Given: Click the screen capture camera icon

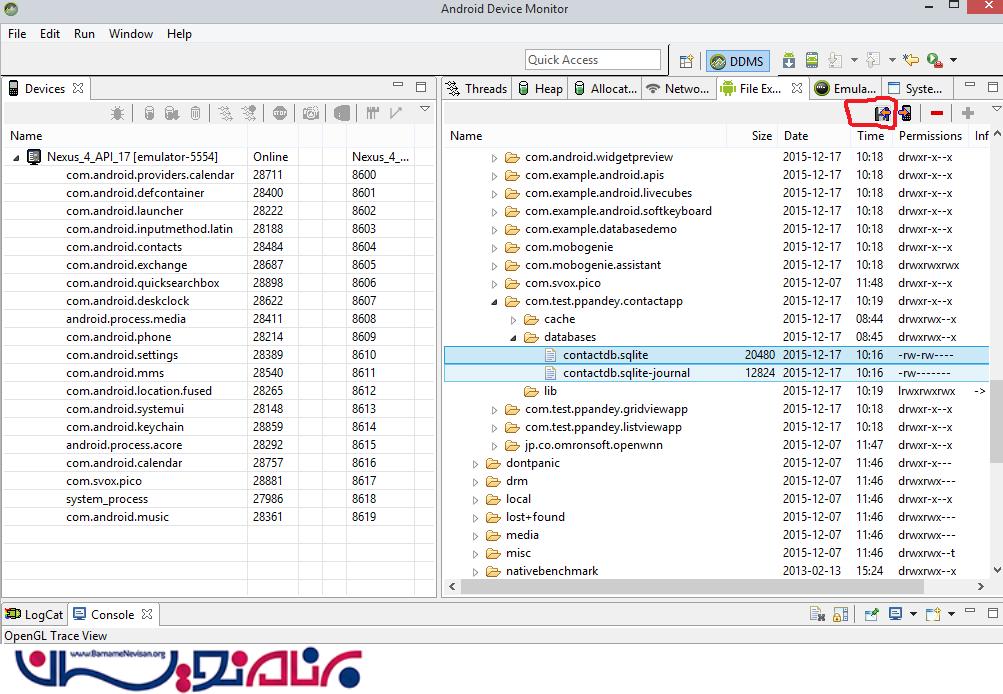Looking at the screenshot, I should 311,114.
